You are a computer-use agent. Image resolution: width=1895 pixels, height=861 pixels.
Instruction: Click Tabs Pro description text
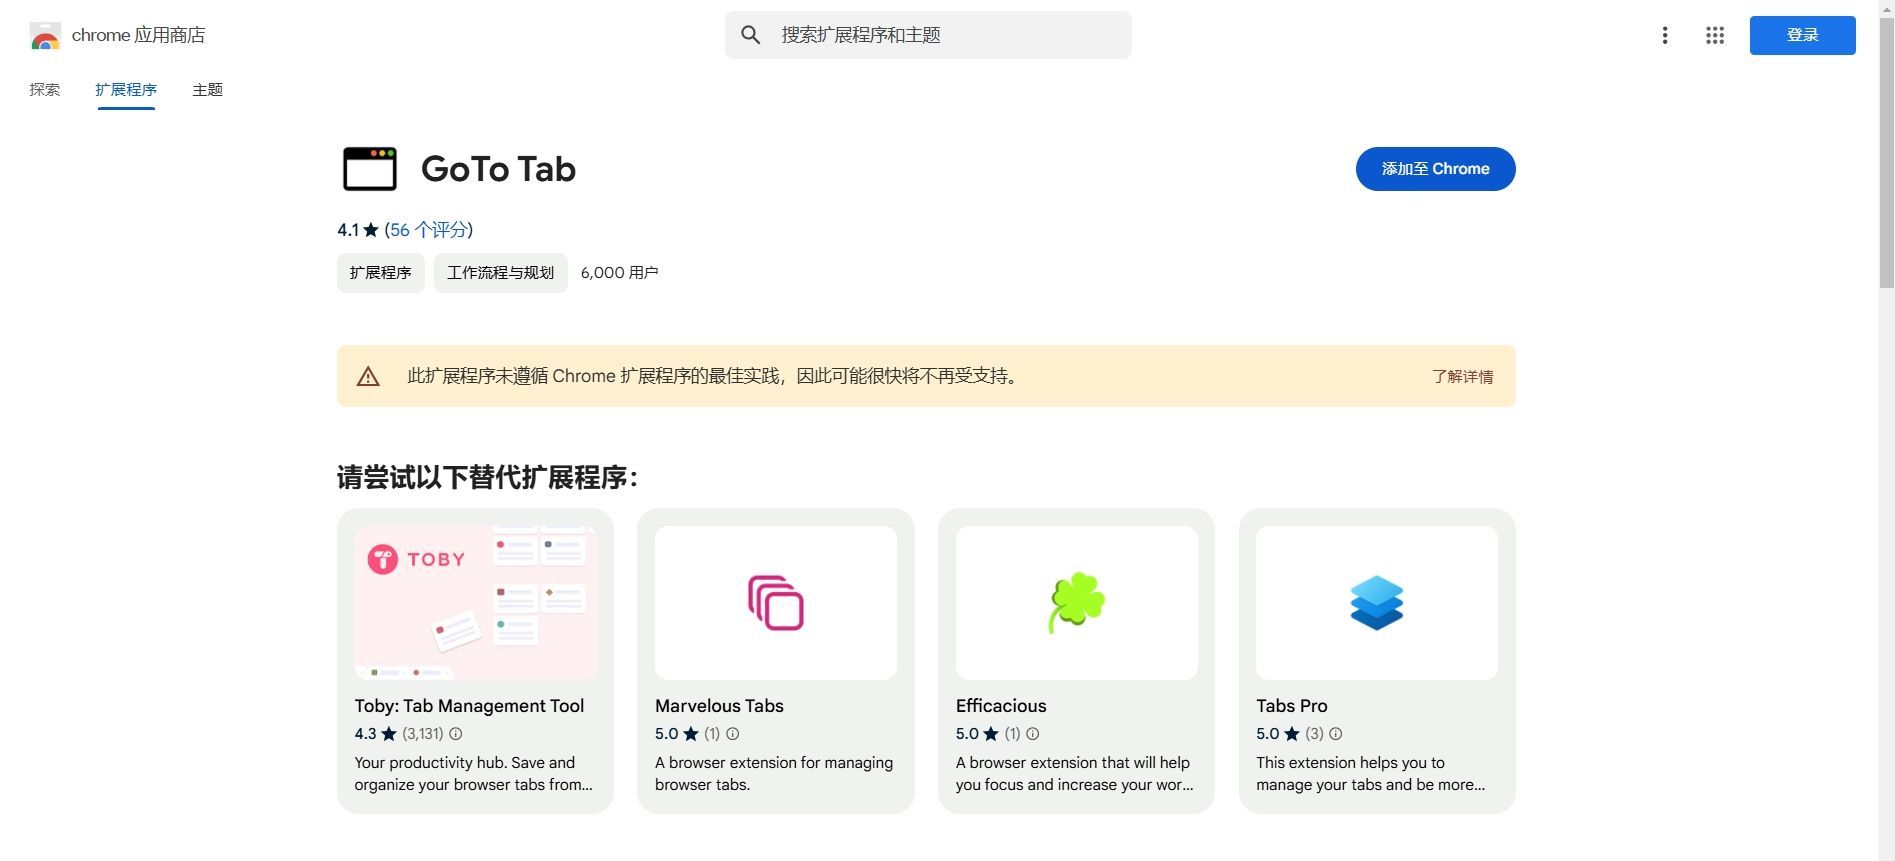[1371, 774]
